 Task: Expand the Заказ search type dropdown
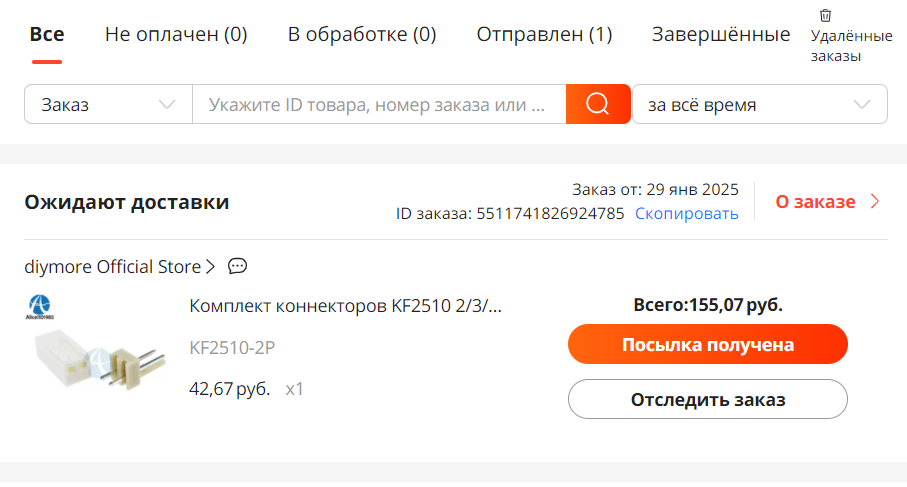tap(108, 104)
